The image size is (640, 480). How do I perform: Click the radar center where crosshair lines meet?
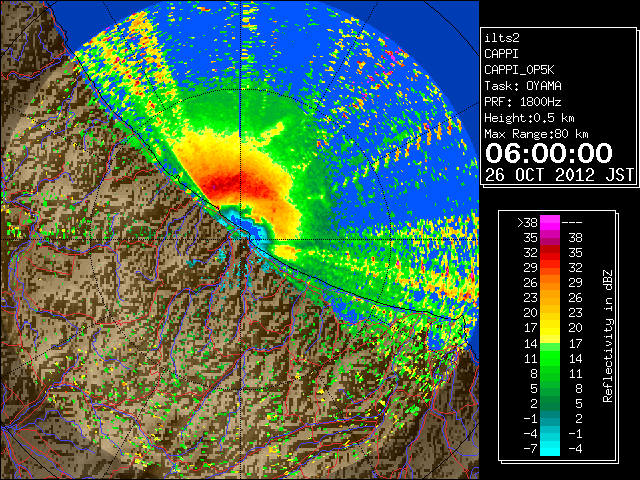(x=241, y=240)
